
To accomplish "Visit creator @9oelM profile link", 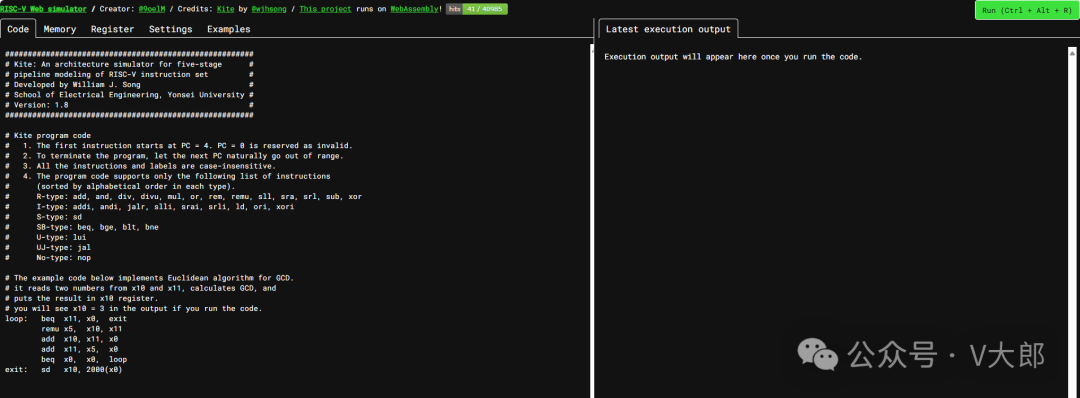I will [x=153, y=10].
